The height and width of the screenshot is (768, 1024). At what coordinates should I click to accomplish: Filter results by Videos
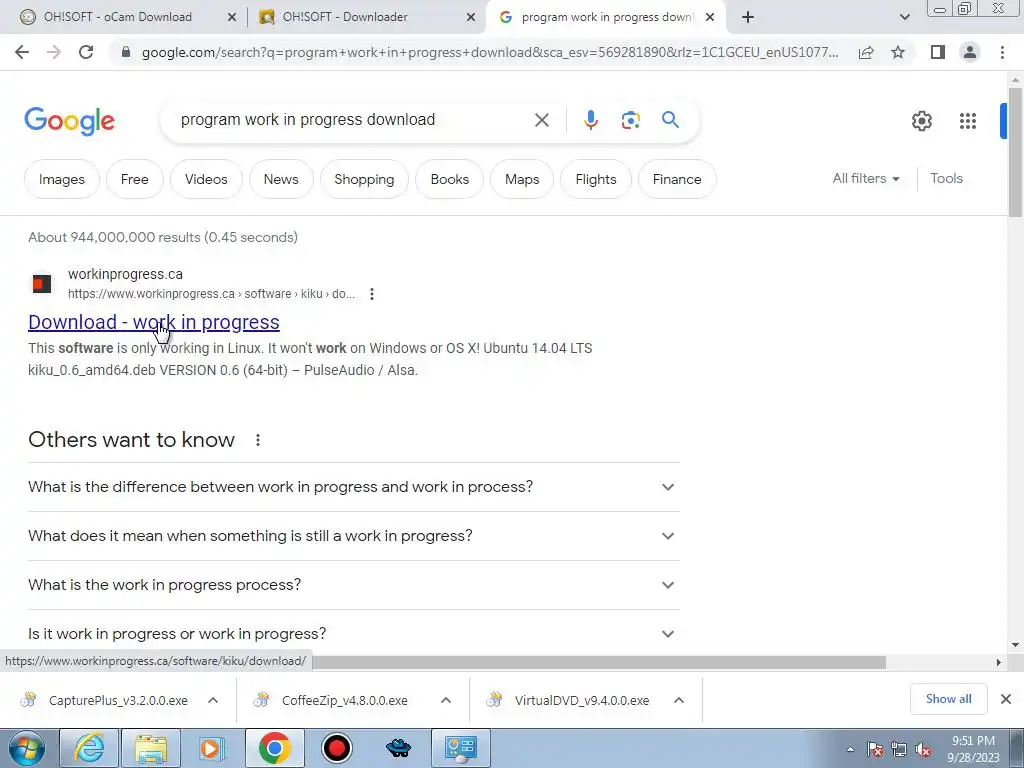pyautogui.click(x=206, y=179)
